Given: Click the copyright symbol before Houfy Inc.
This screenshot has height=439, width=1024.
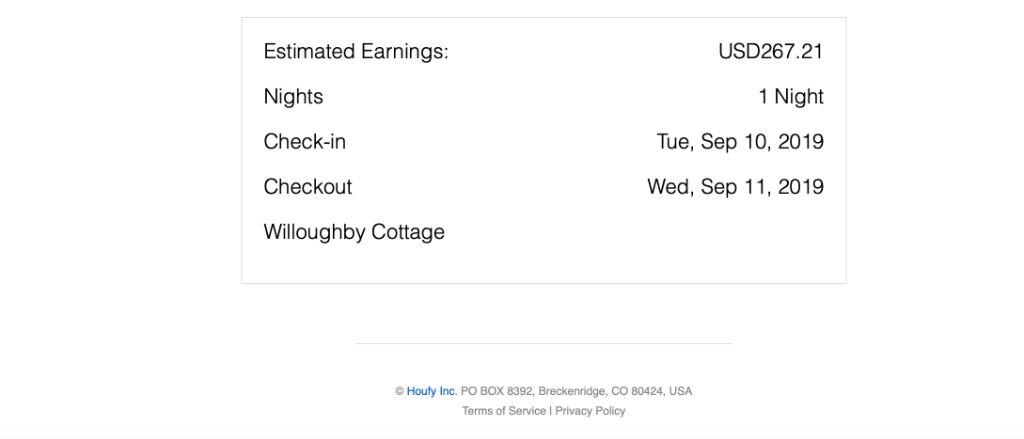Looking at the screenshot, I should (399, 392).
